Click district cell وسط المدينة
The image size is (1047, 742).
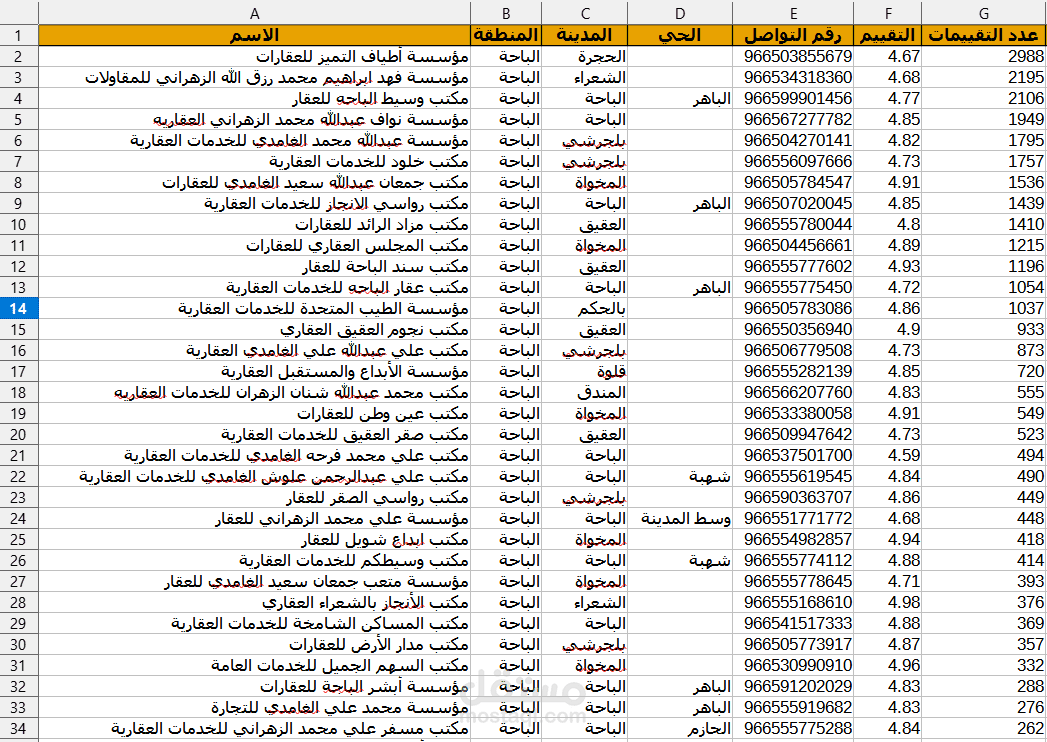click(680, 518)
